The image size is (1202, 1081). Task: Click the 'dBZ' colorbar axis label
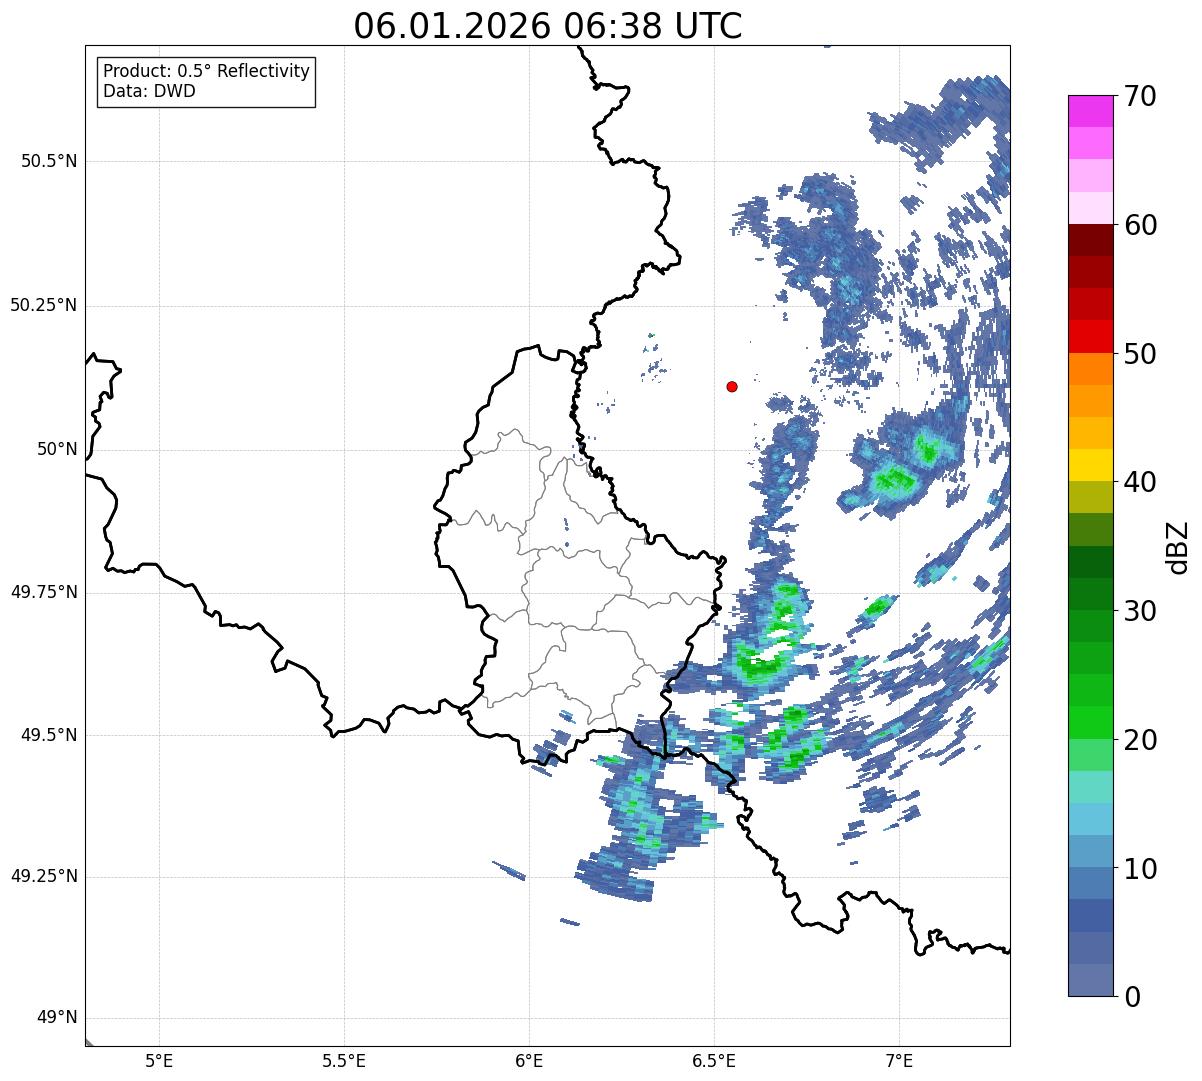[1178, 546]
